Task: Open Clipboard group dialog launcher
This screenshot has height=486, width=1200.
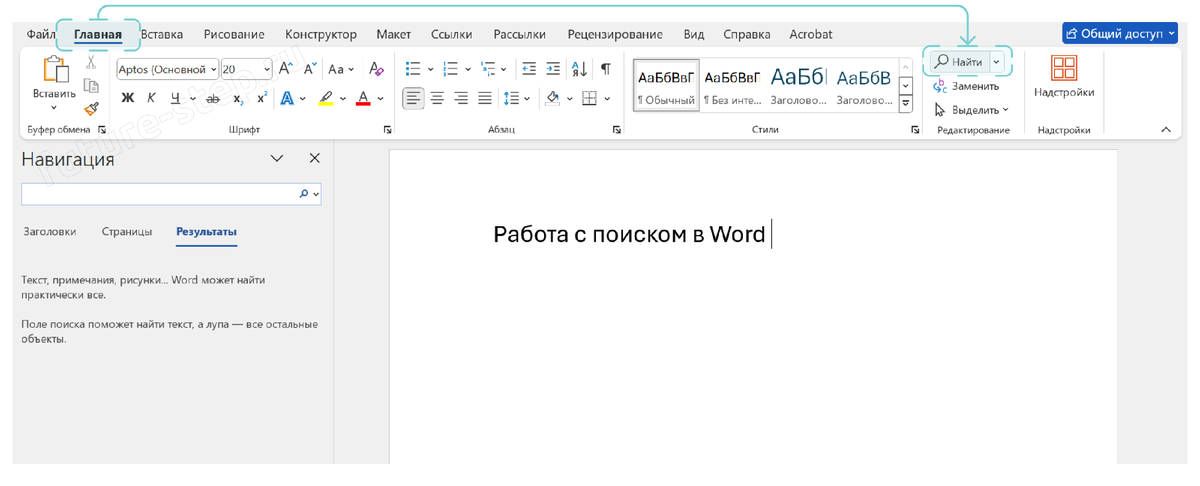Action: click(101, 130)
